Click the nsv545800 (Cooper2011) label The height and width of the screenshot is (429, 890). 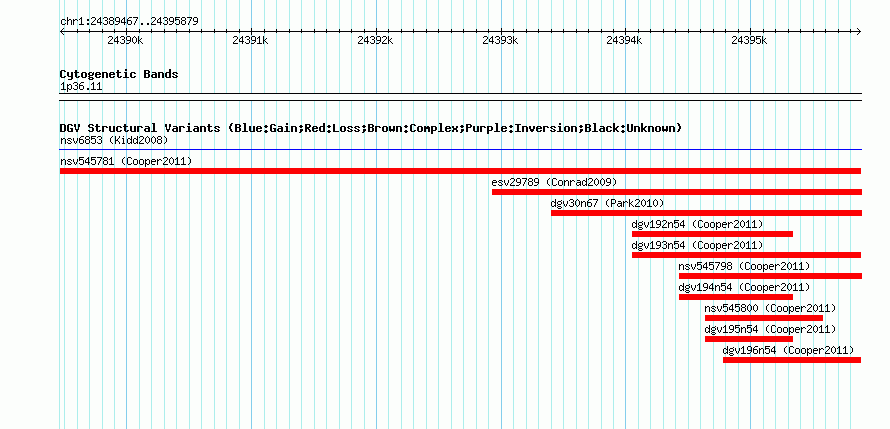(x=770, y=308)
